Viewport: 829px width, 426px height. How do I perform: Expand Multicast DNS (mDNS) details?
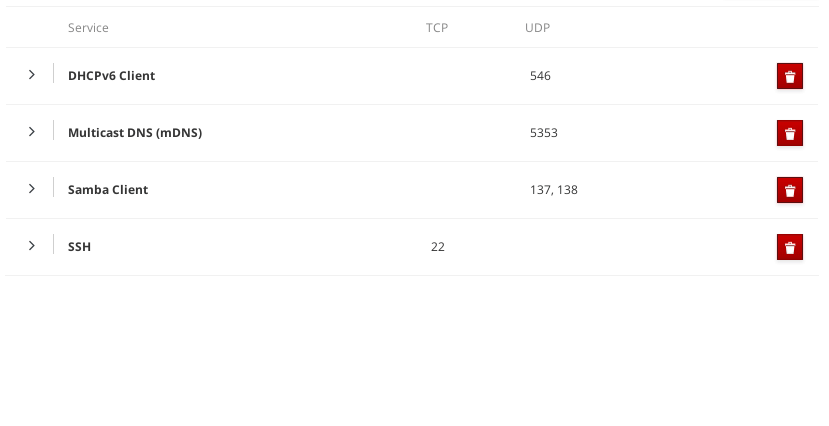32,132
